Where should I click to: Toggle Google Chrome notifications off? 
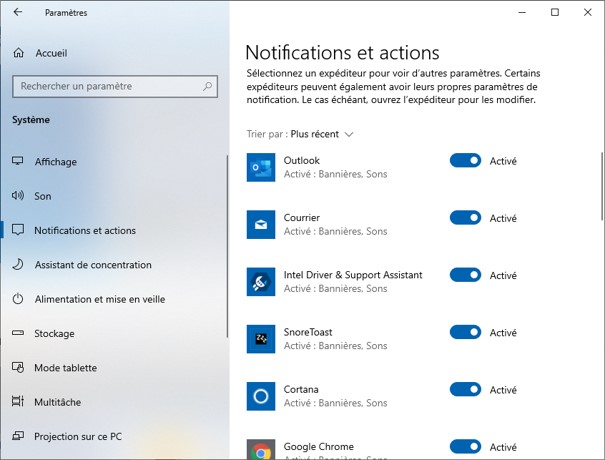click(x=465, y=446)
